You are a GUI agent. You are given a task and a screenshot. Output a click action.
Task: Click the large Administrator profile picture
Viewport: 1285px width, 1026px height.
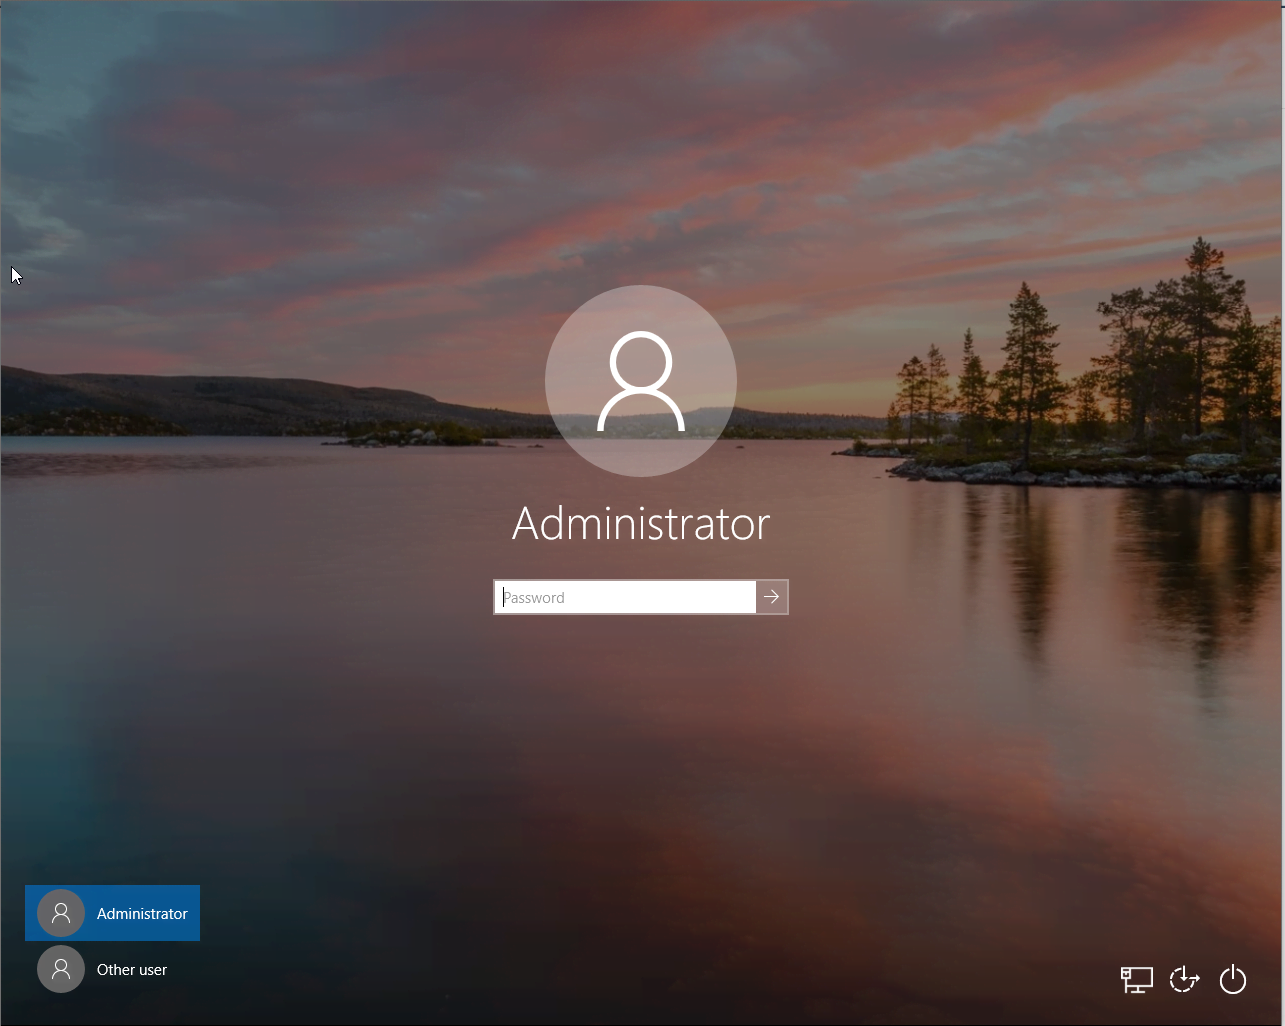coord(641,381)
